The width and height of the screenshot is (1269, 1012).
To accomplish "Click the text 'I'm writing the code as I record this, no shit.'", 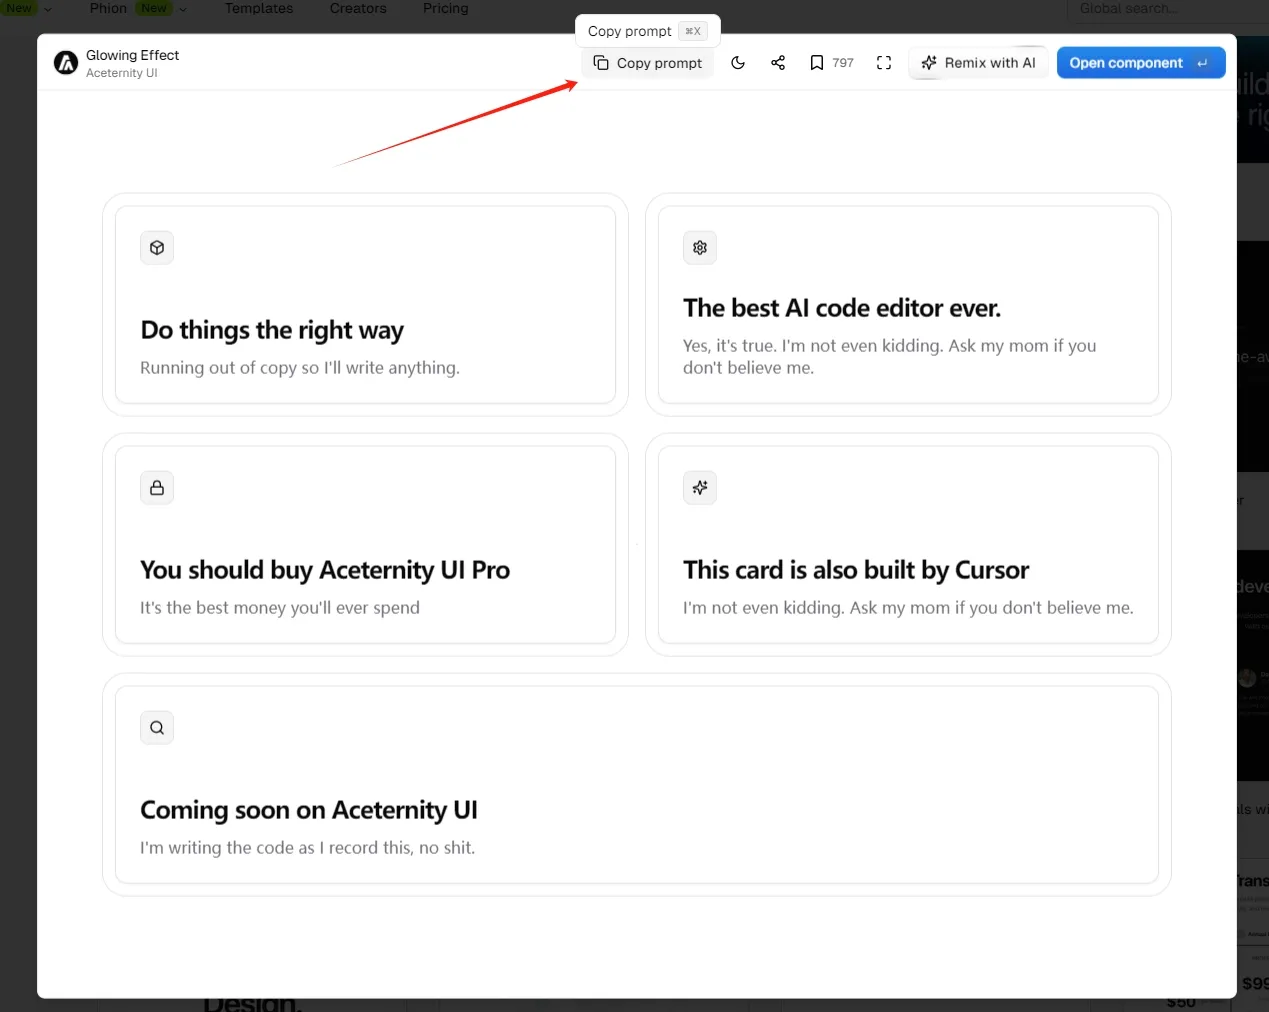I will pyautogui.click(x=308, y=848).
